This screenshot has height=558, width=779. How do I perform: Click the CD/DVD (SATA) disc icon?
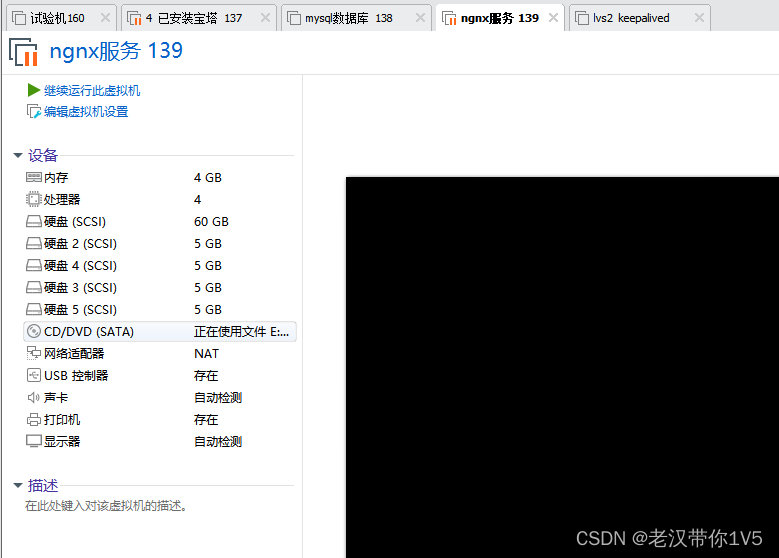point(34,331)
